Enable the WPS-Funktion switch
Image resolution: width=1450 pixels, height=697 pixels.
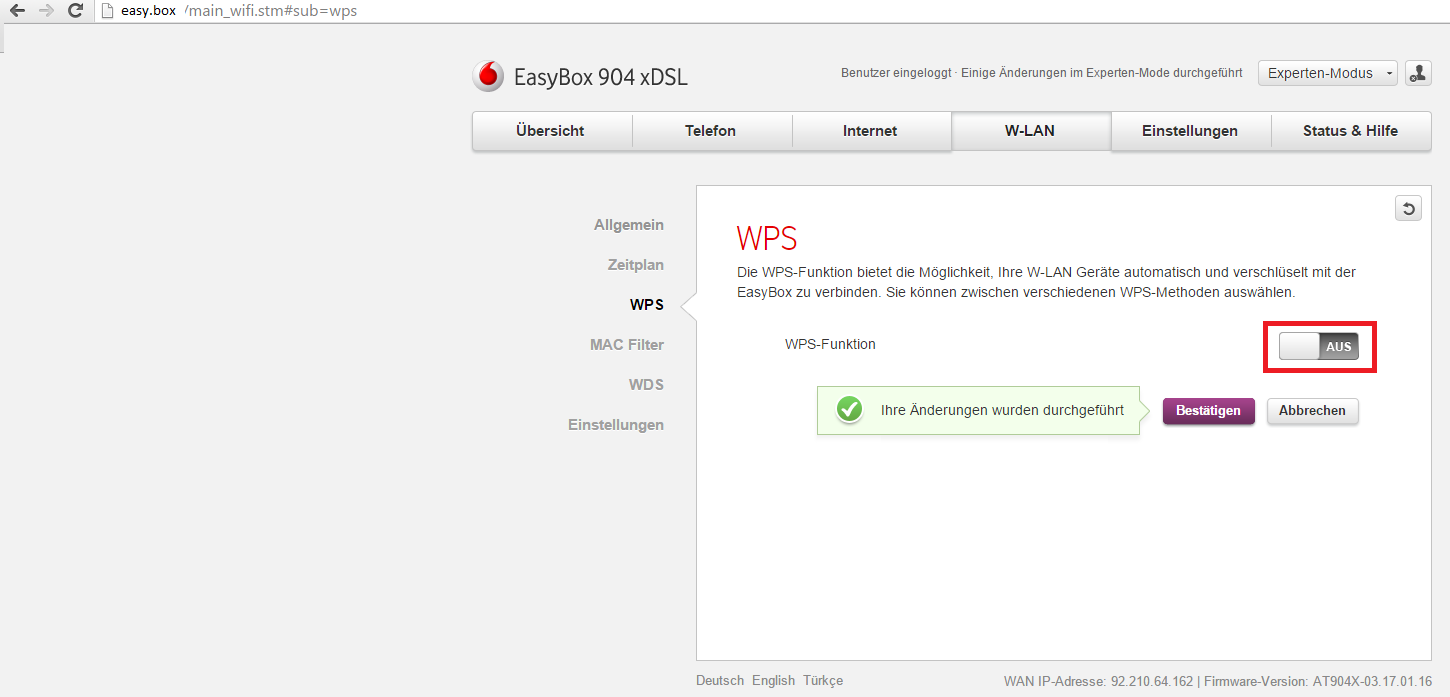[1317, 346]
